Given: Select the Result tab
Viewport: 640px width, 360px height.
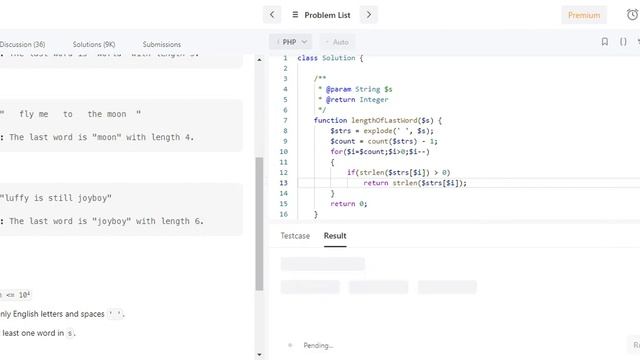Looking at the screenshot, I should coord(335,236).
